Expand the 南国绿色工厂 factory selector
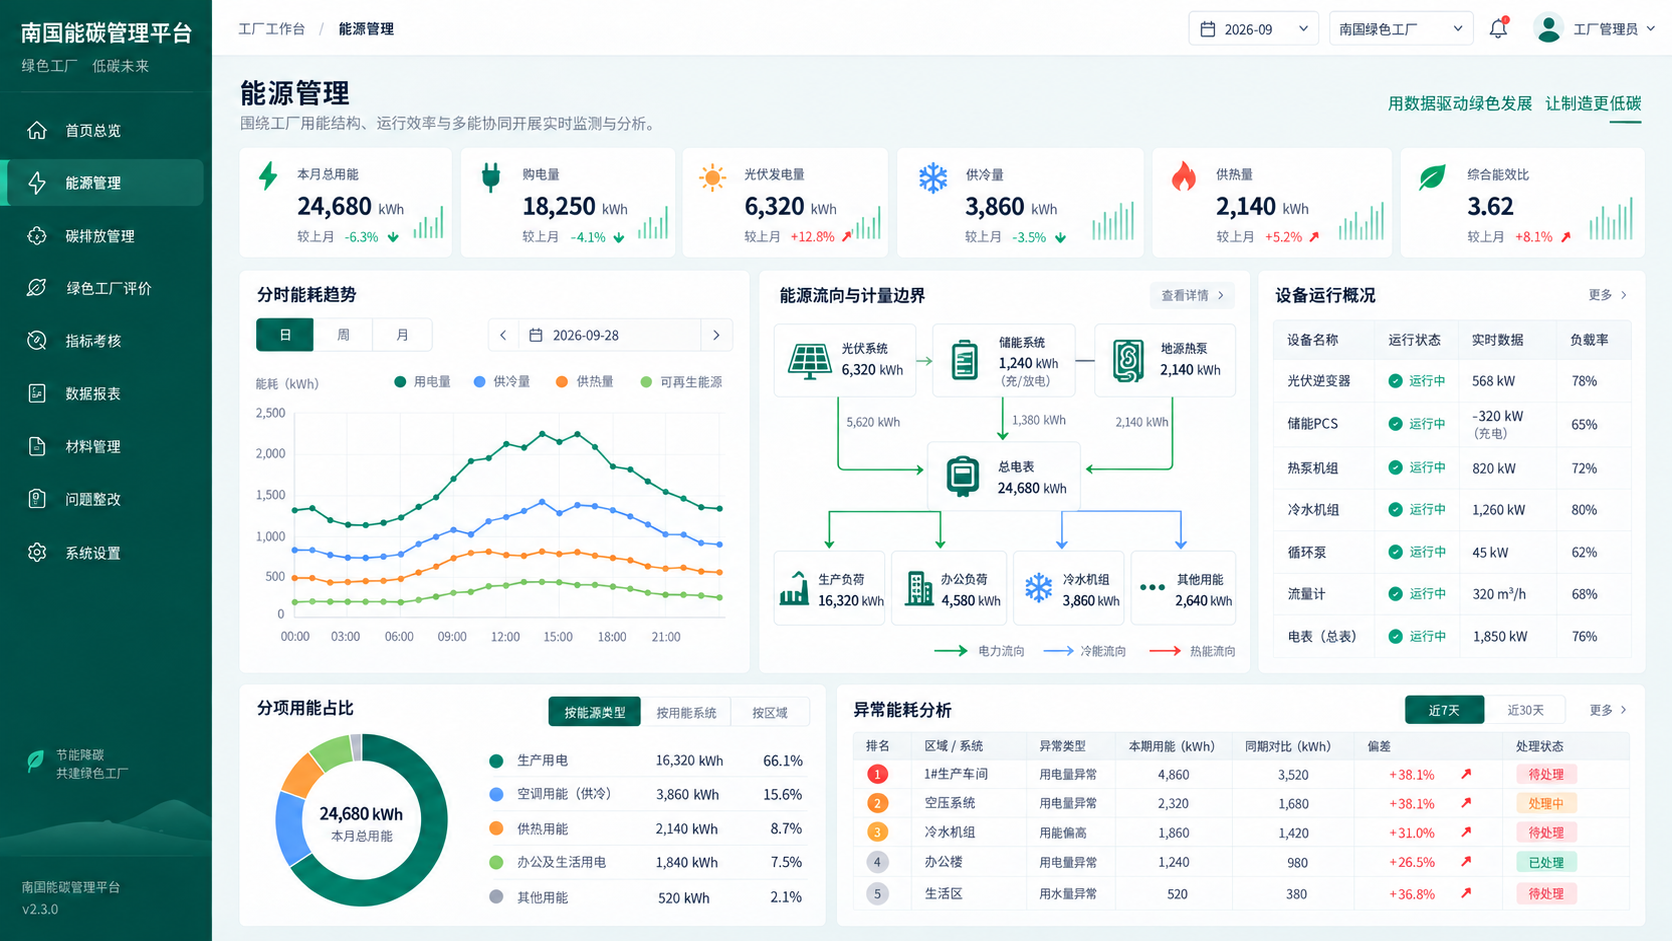Screen dimensions: 1672x941 click(x=1401, y=29)
